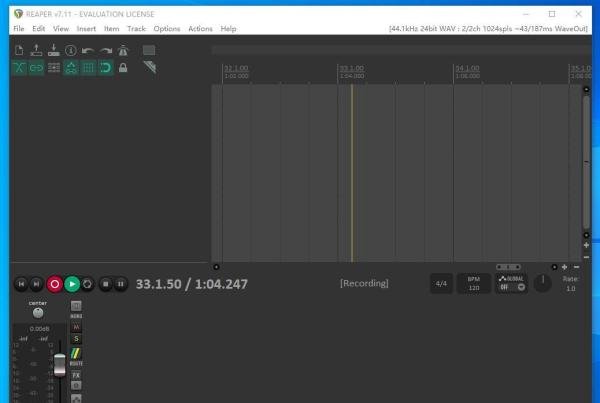Toggle ripple editing icon

(x=54, y=68)
